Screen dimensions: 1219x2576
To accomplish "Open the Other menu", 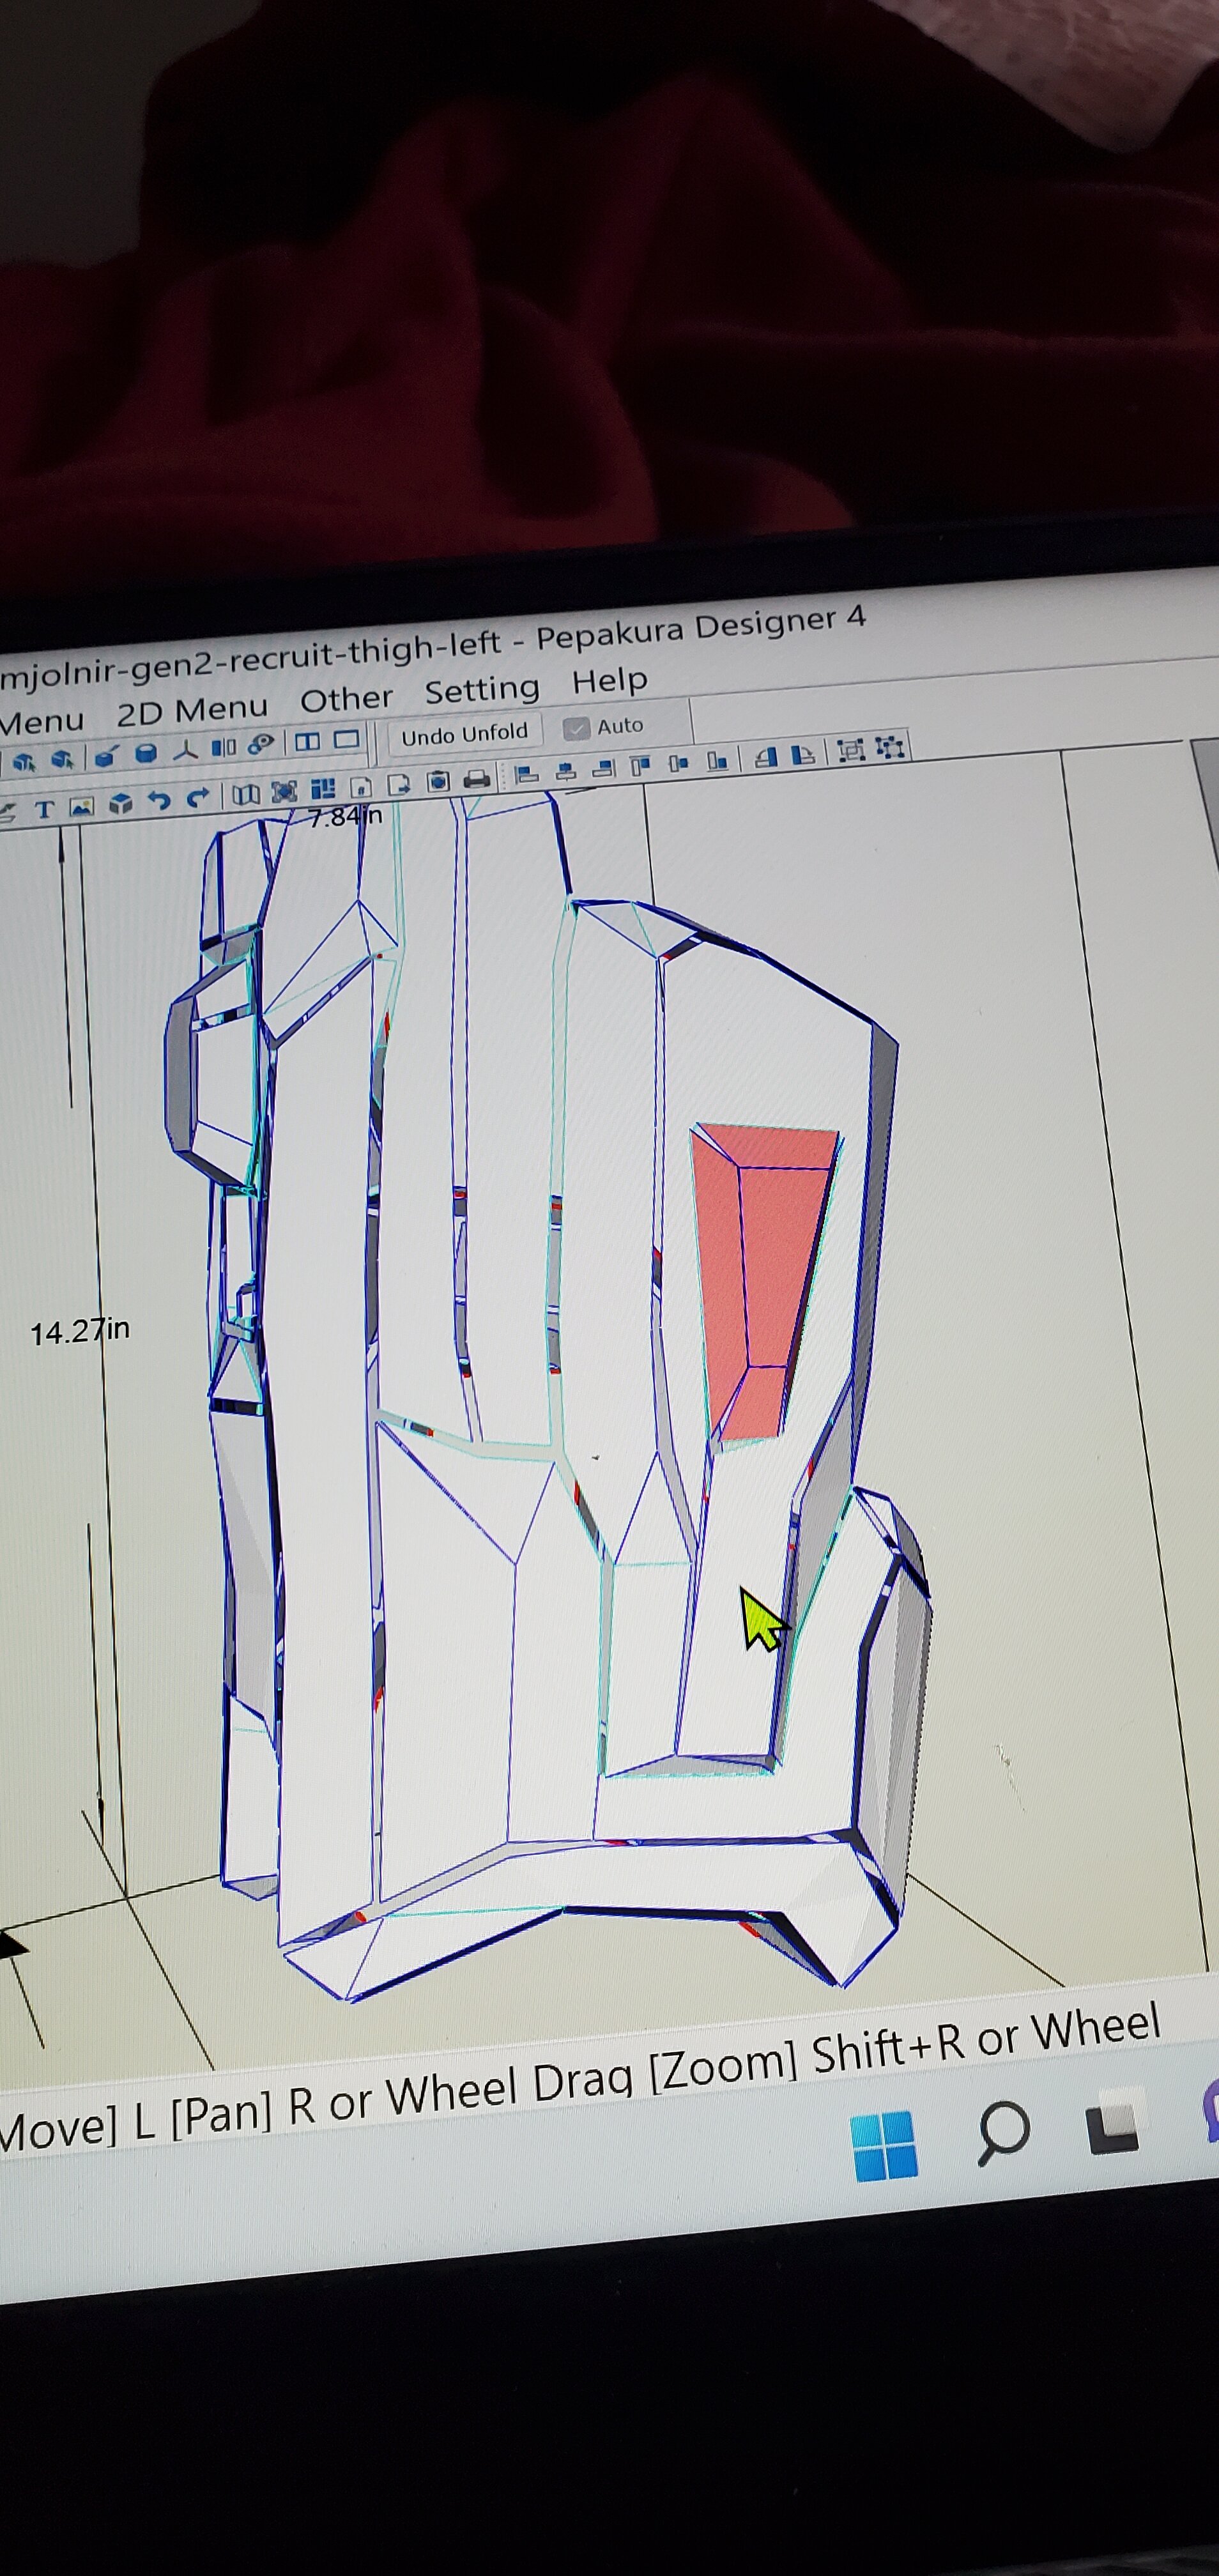I will (x=346, y=699).
